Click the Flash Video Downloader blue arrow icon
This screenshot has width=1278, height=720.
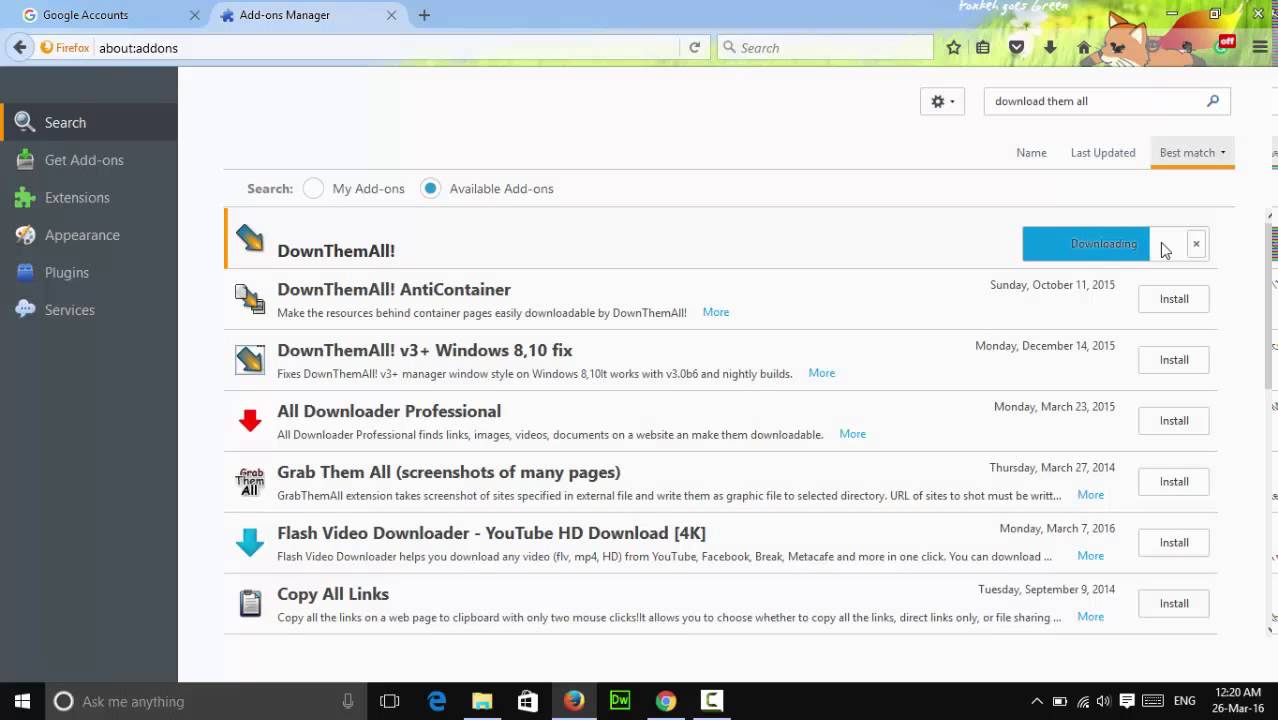pyautogui.click(x=250, y=543)
